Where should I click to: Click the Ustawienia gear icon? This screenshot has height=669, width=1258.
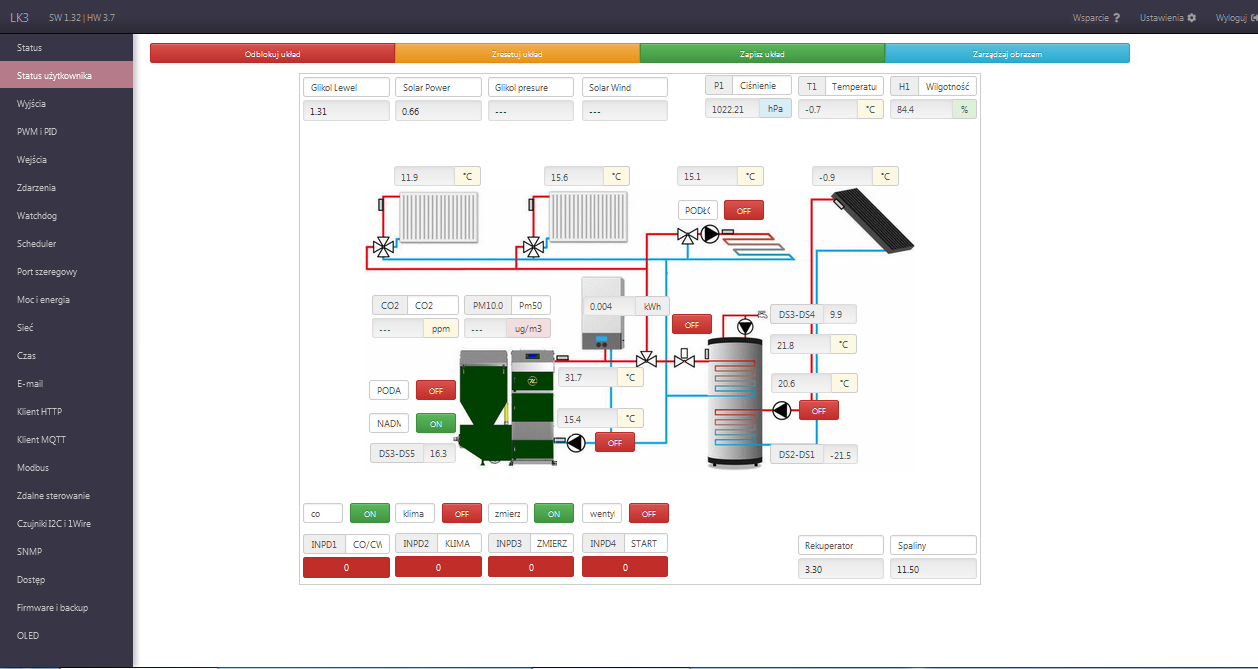point(1191,18)
